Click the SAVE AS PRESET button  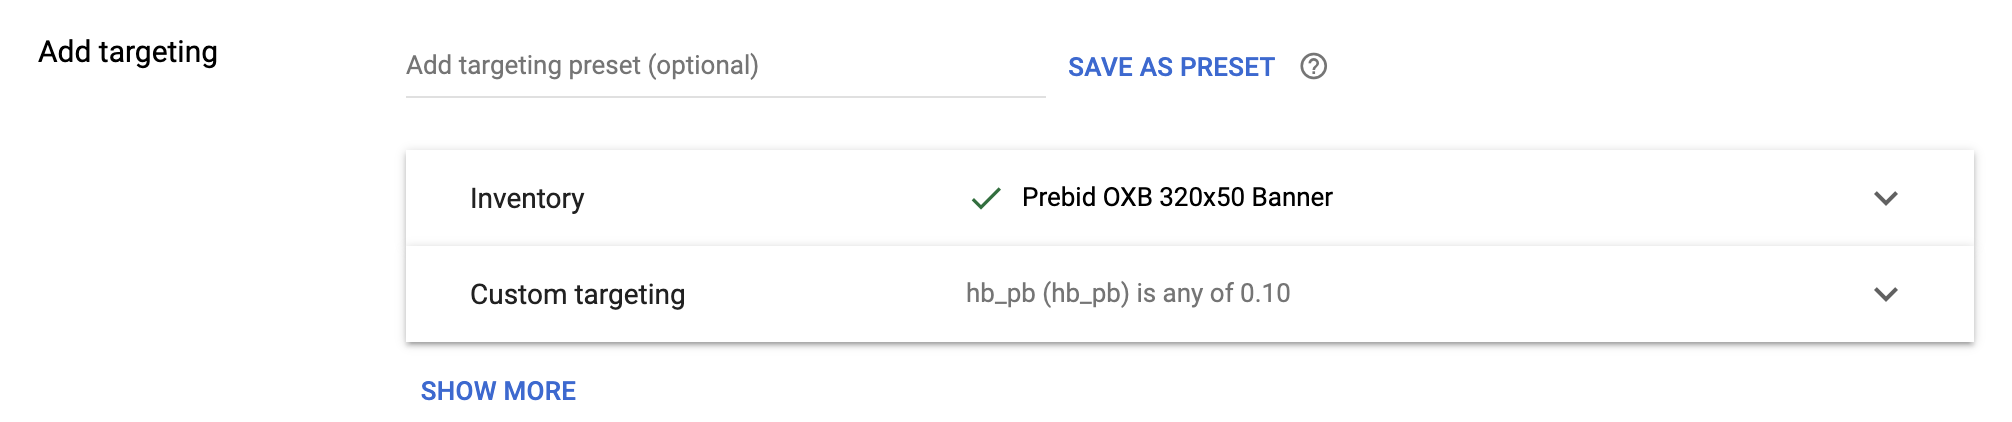[x=1171, y=67]
